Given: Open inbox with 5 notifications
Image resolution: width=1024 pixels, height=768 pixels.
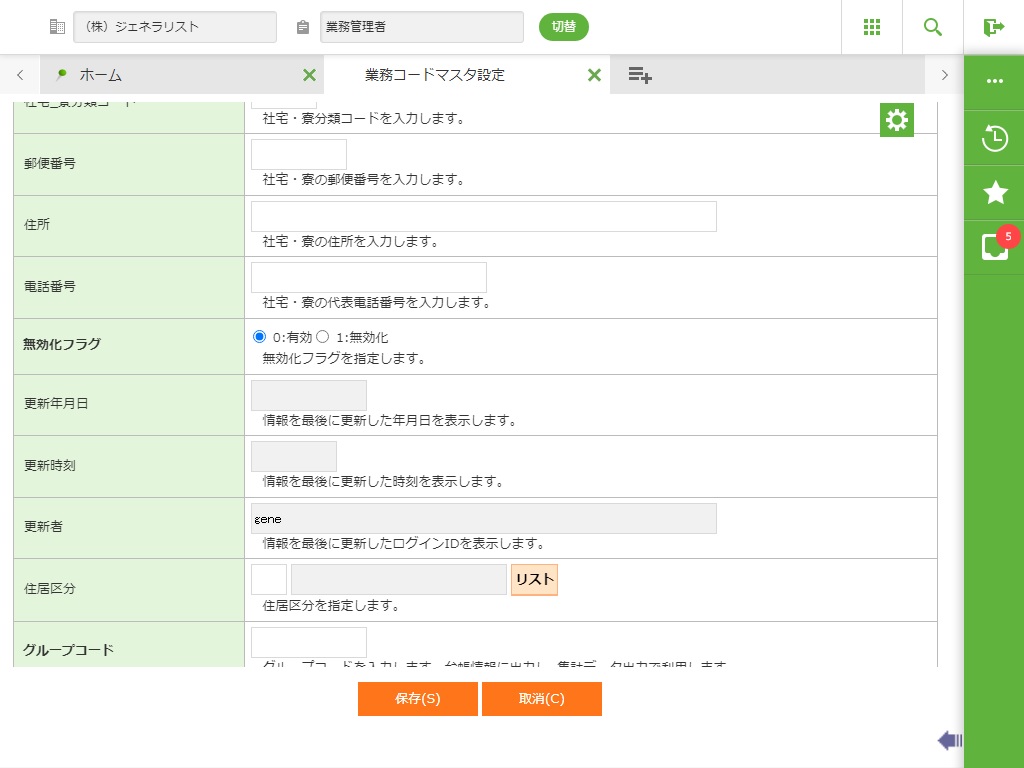Looking at the screenshot, I should point(995,247).
